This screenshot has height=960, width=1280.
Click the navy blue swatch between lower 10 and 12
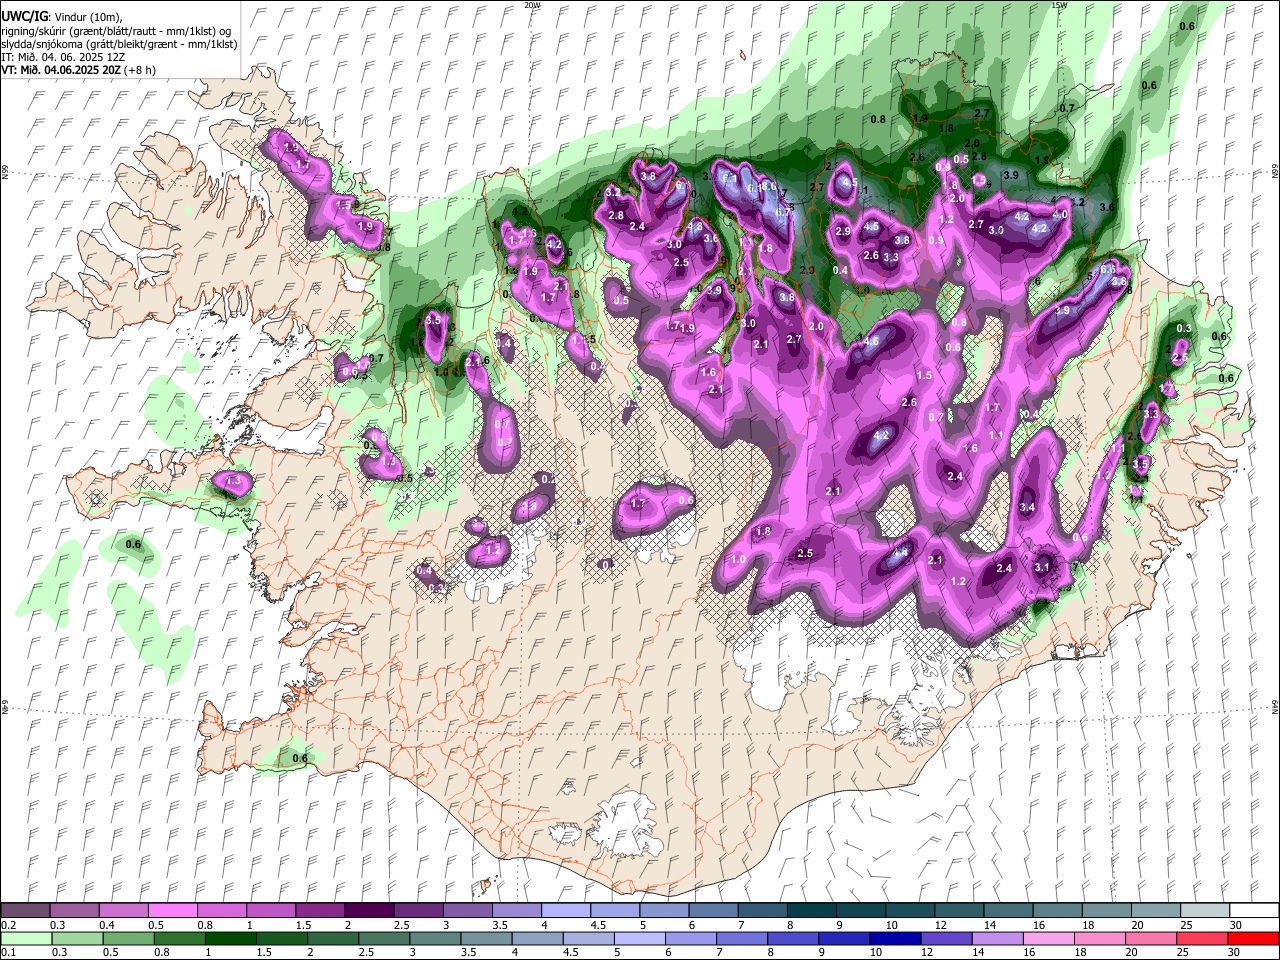[896, 938]
